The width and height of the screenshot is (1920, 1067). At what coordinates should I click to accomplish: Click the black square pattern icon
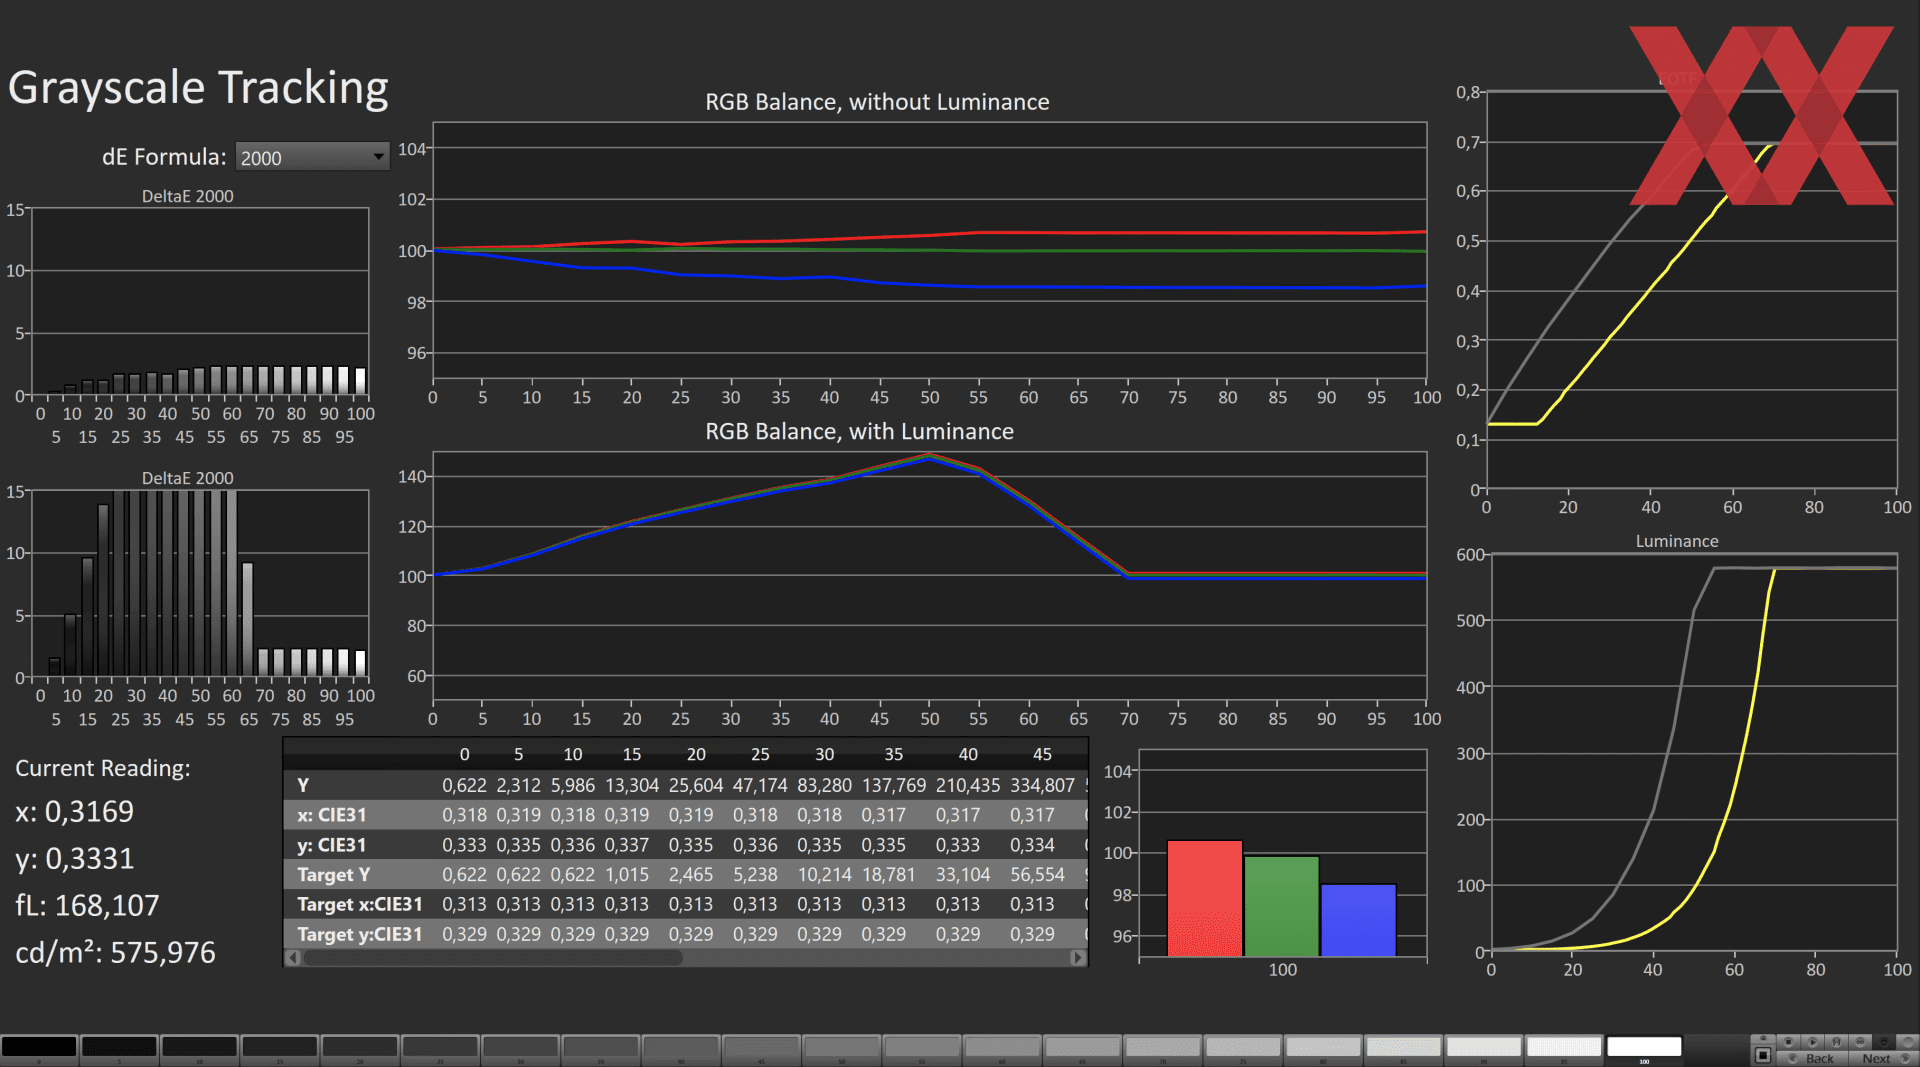(x=1763, y=1056)
